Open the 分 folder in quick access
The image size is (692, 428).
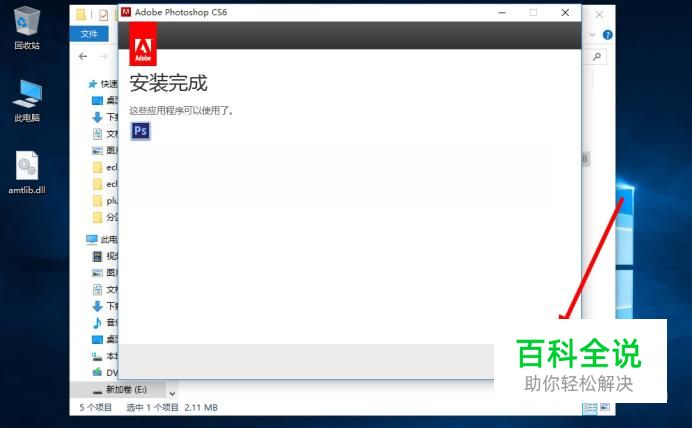point(105,217)
